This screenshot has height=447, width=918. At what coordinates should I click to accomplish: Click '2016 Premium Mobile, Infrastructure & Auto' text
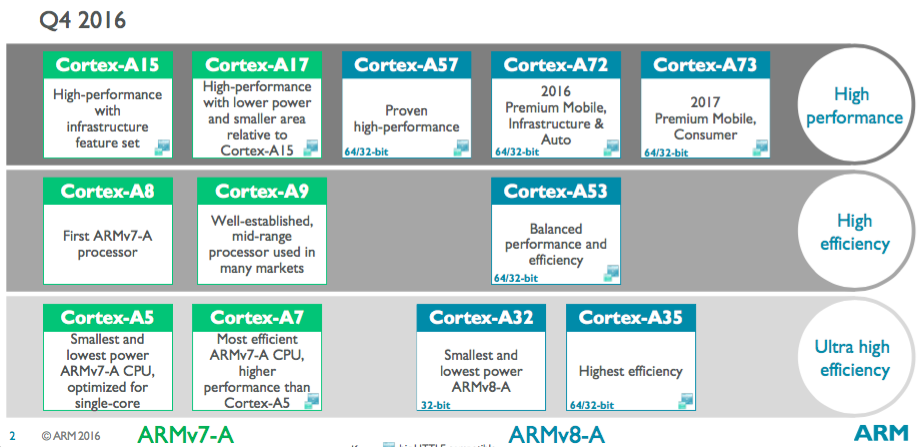click(x=556, y=116)
